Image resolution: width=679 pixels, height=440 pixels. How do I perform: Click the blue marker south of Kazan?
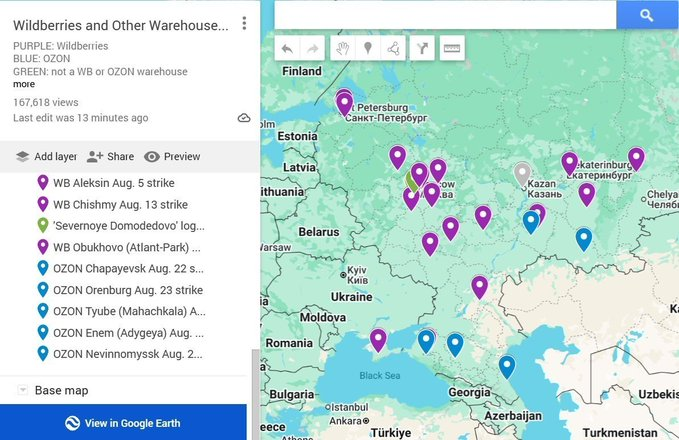click(531, 221)
